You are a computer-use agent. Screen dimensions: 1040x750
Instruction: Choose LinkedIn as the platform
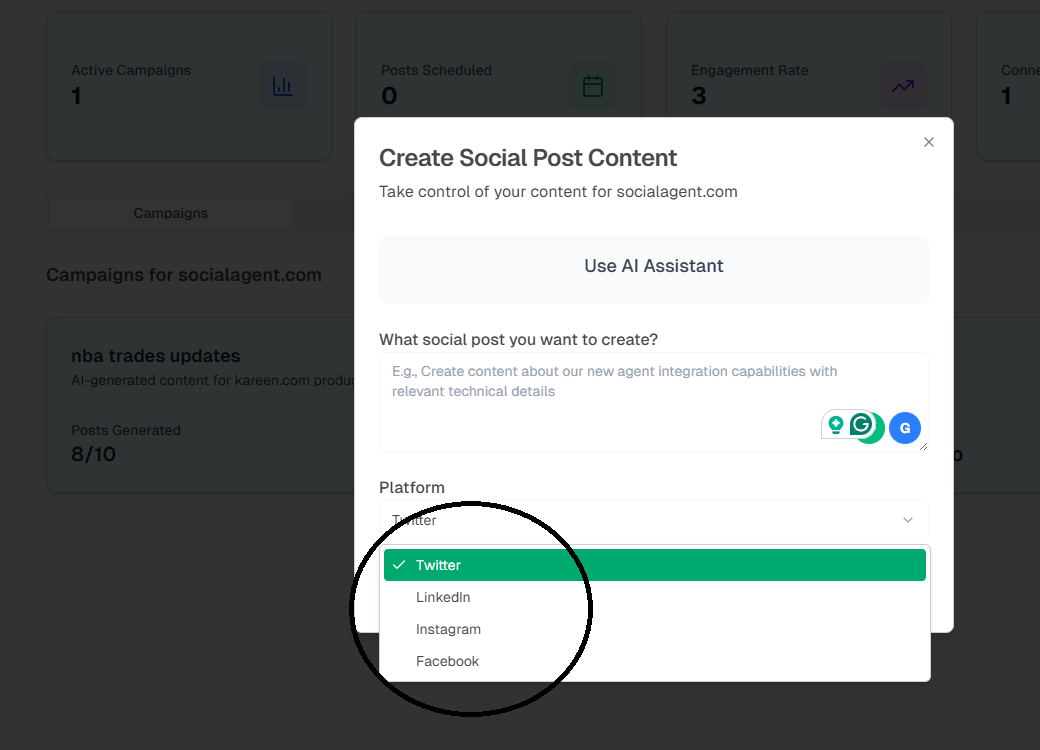coord(443,597)
